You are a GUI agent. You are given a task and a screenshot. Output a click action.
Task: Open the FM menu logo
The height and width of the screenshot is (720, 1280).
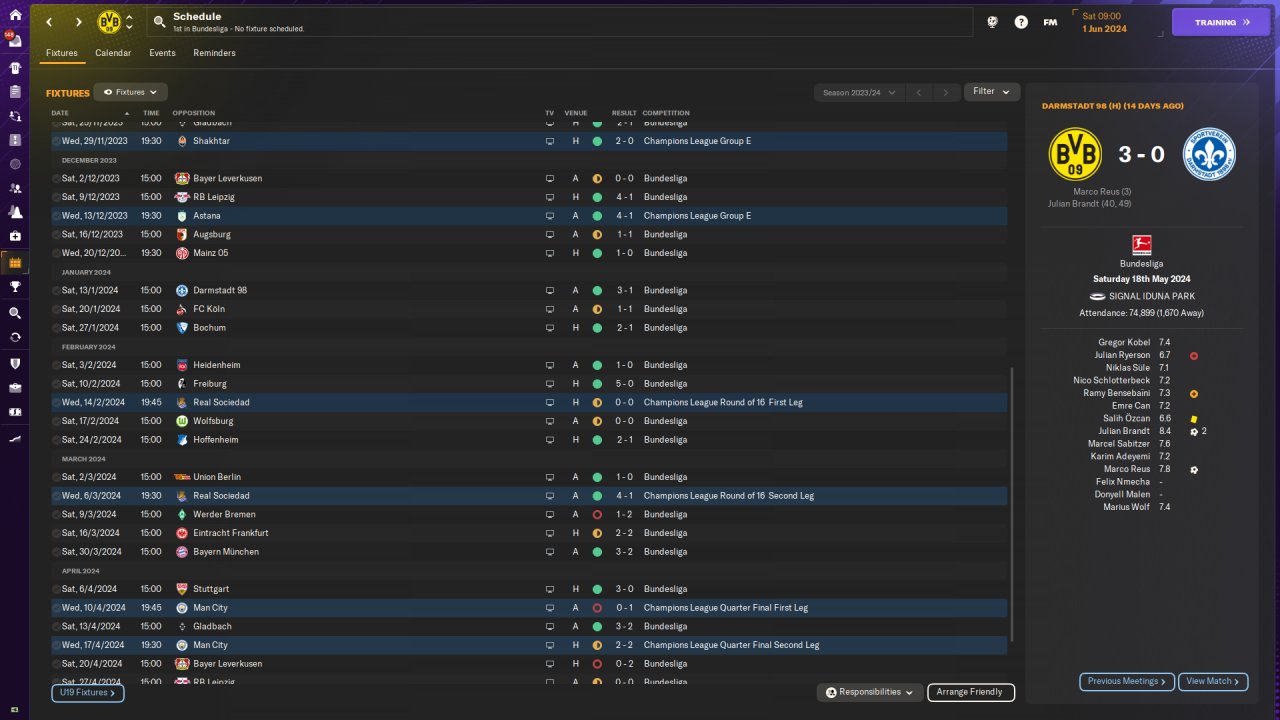click(1050, 22)
